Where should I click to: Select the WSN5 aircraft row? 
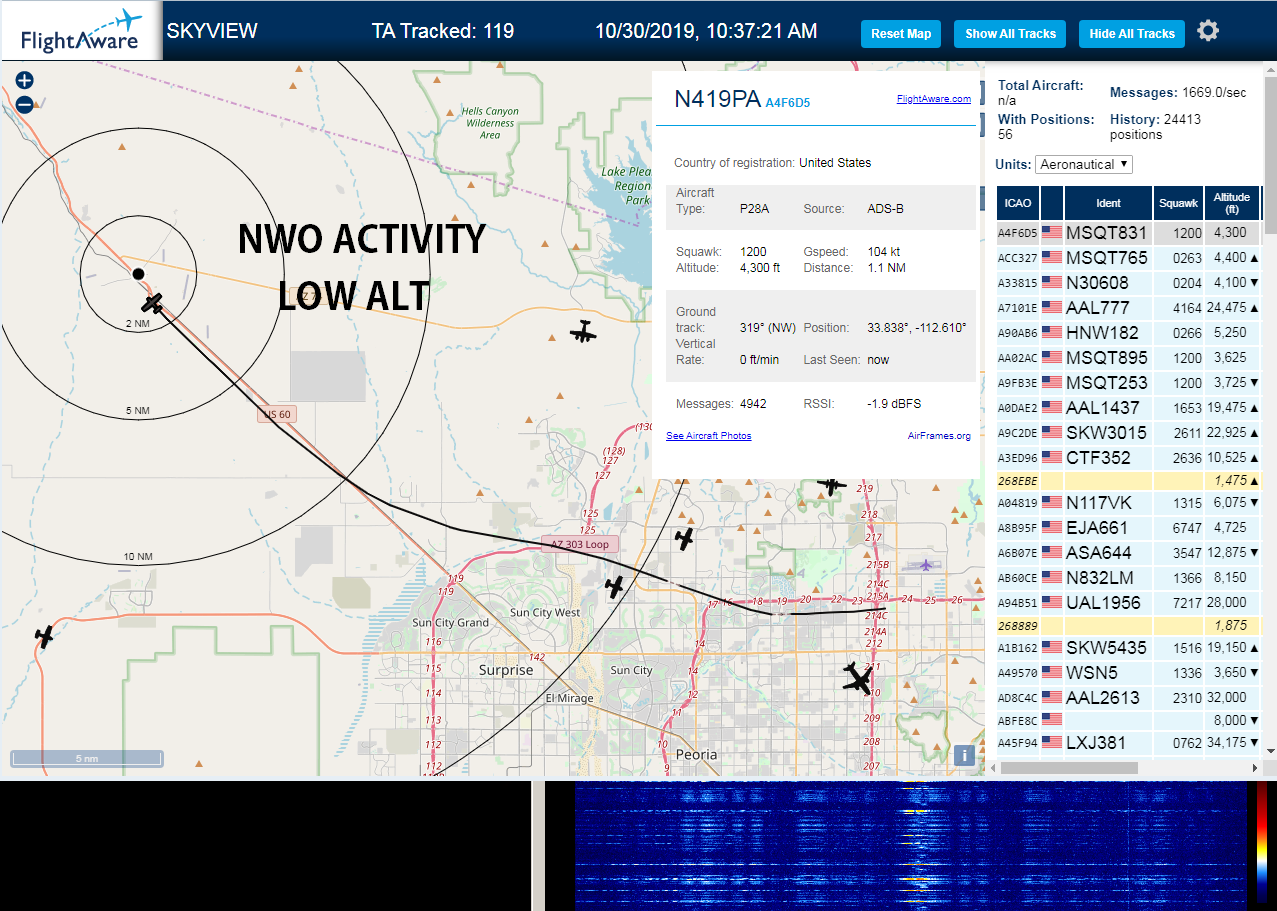pyautogui.click(x=1130, y=673)
